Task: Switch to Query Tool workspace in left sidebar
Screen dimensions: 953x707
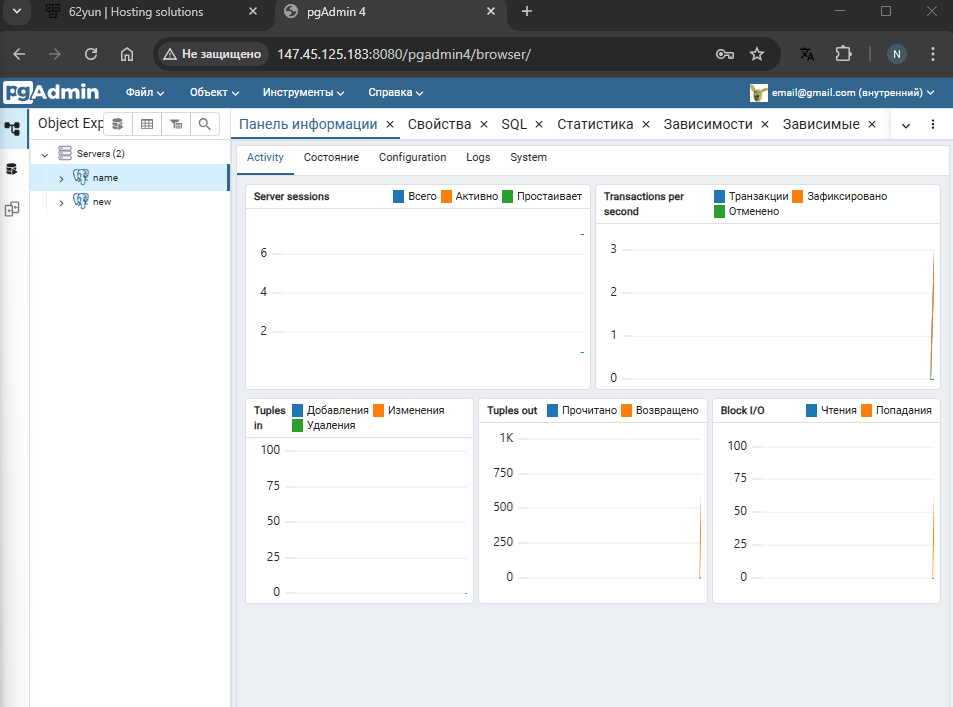Action: coord(12,169)
